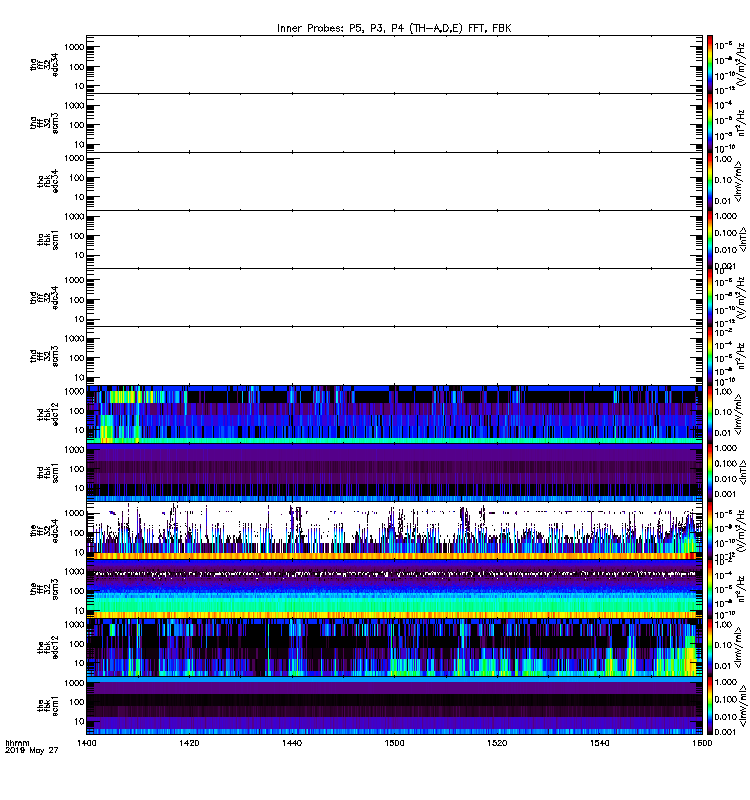Select the "the fff 32 scm3" panel label
The image size is (750, 800).
tap(44, 589)
